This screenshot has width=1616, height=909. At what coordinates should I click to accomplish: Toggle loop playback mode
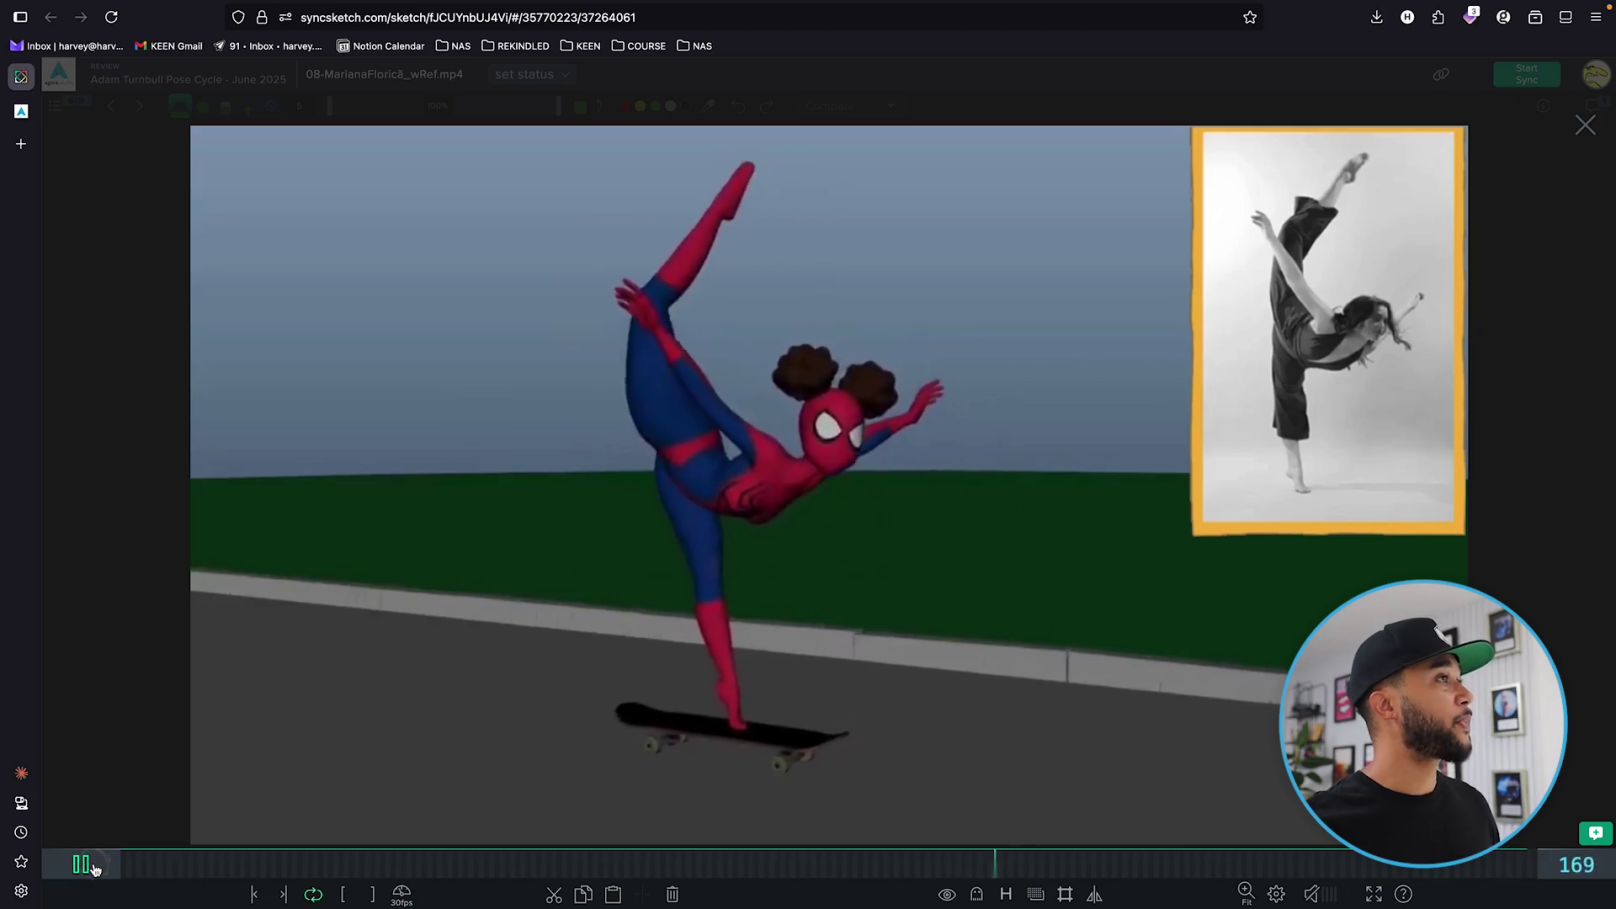pos(313,894)
